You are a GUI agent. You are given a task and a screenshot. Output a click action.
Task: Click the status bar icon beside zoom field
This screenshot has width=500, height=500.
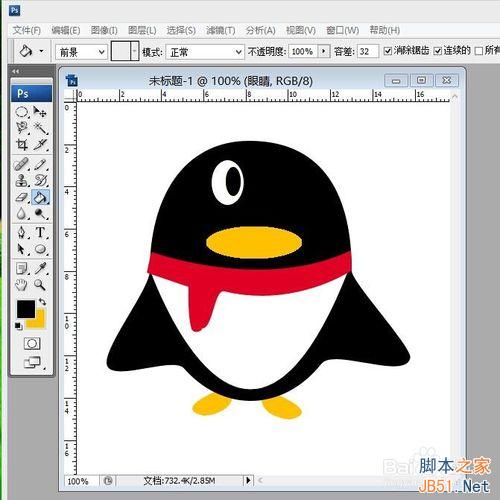pyautogui.click(x=108, y=481)
